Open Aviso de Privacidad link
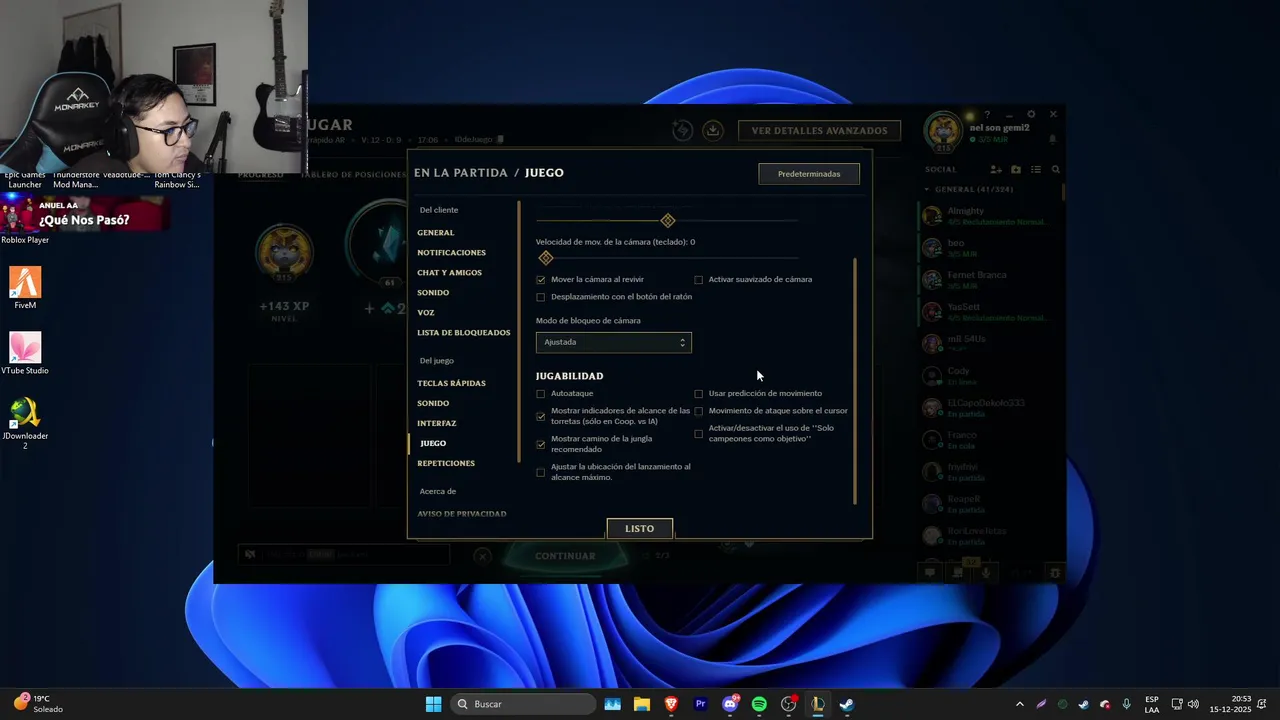The image size is (1280, 720). point(462,513)
